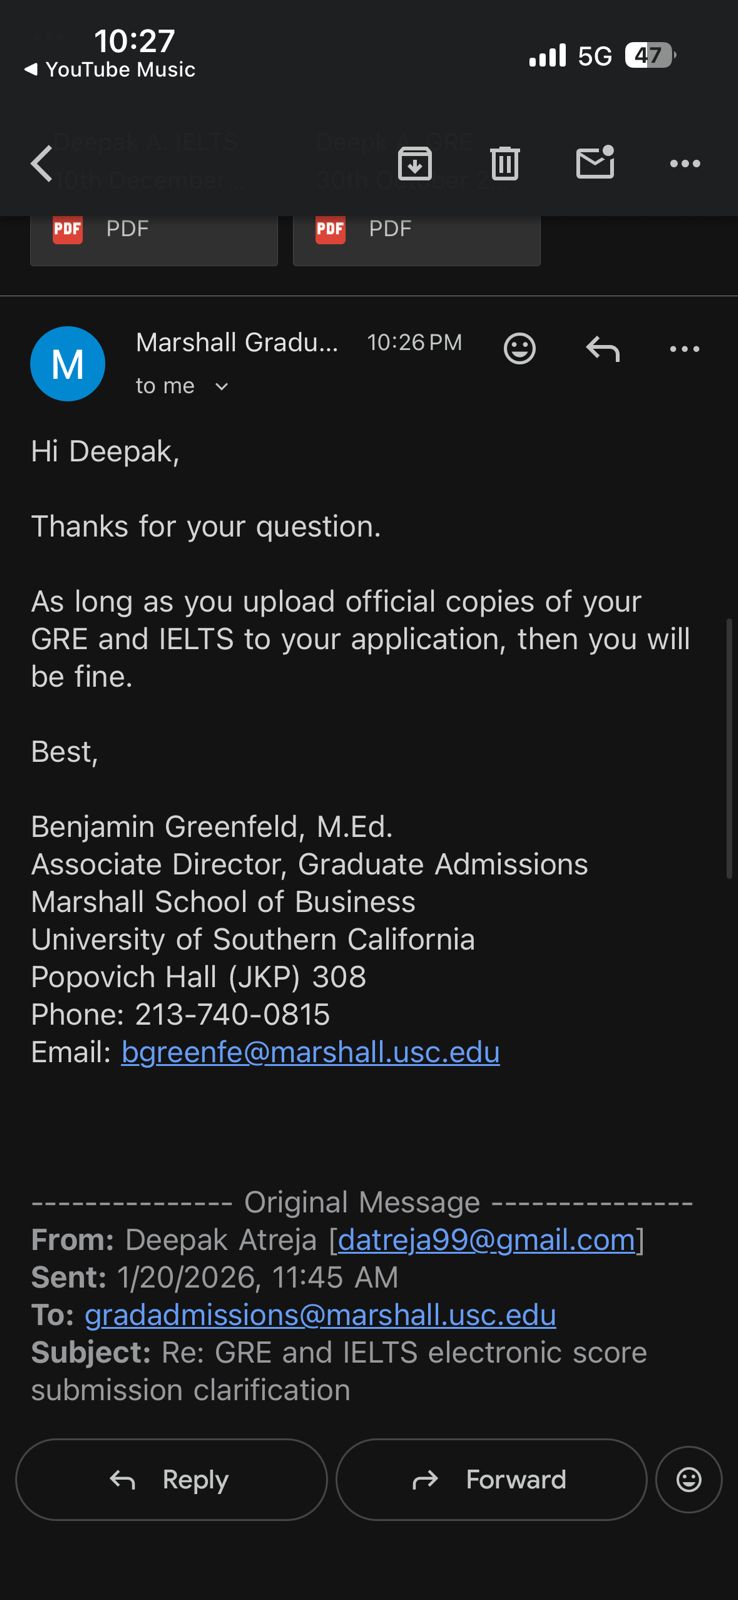Return to YouTube Music via status bar
The image size is (738, 1600).
[x=110, y=70]
